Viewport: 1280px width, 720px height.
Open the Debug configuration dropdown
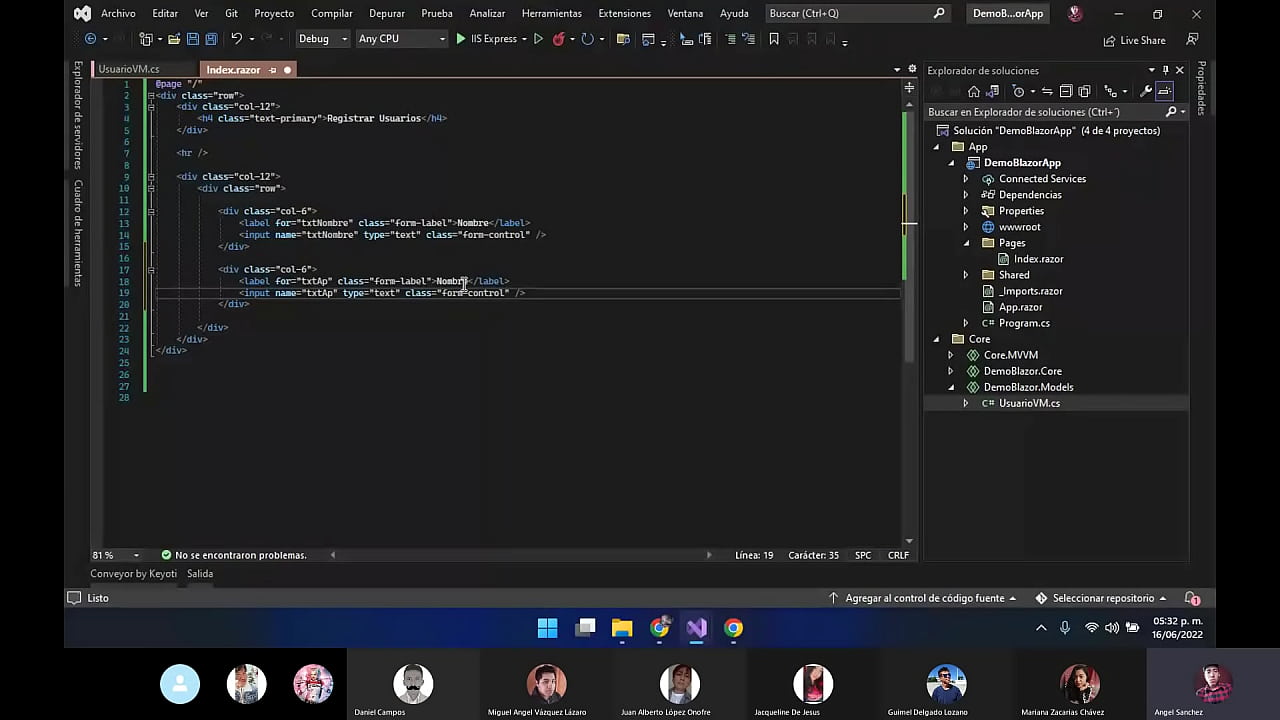[321, 38]
